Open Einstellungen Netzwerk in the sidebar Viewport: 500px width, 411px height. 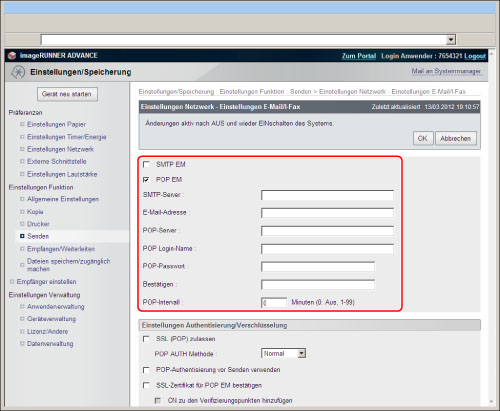click(x=60, y=149)
